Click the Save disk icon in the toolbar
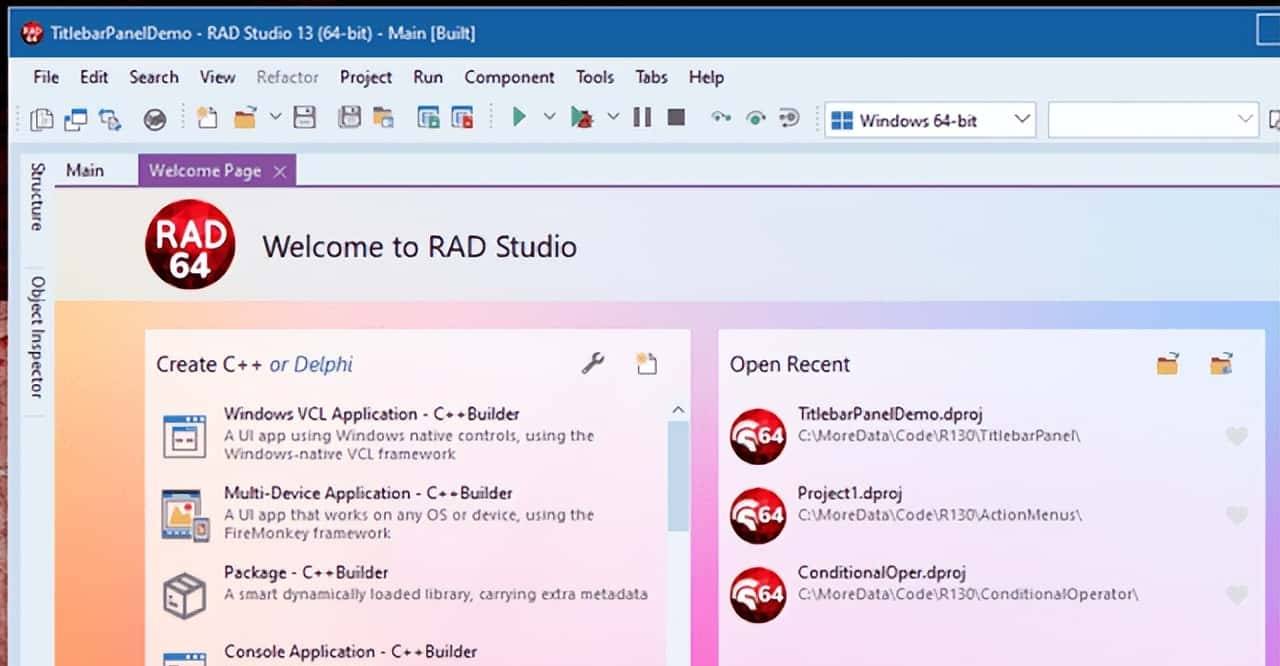Image resolution: width=1280 pixels, height=666 pixels. point(304,118)
